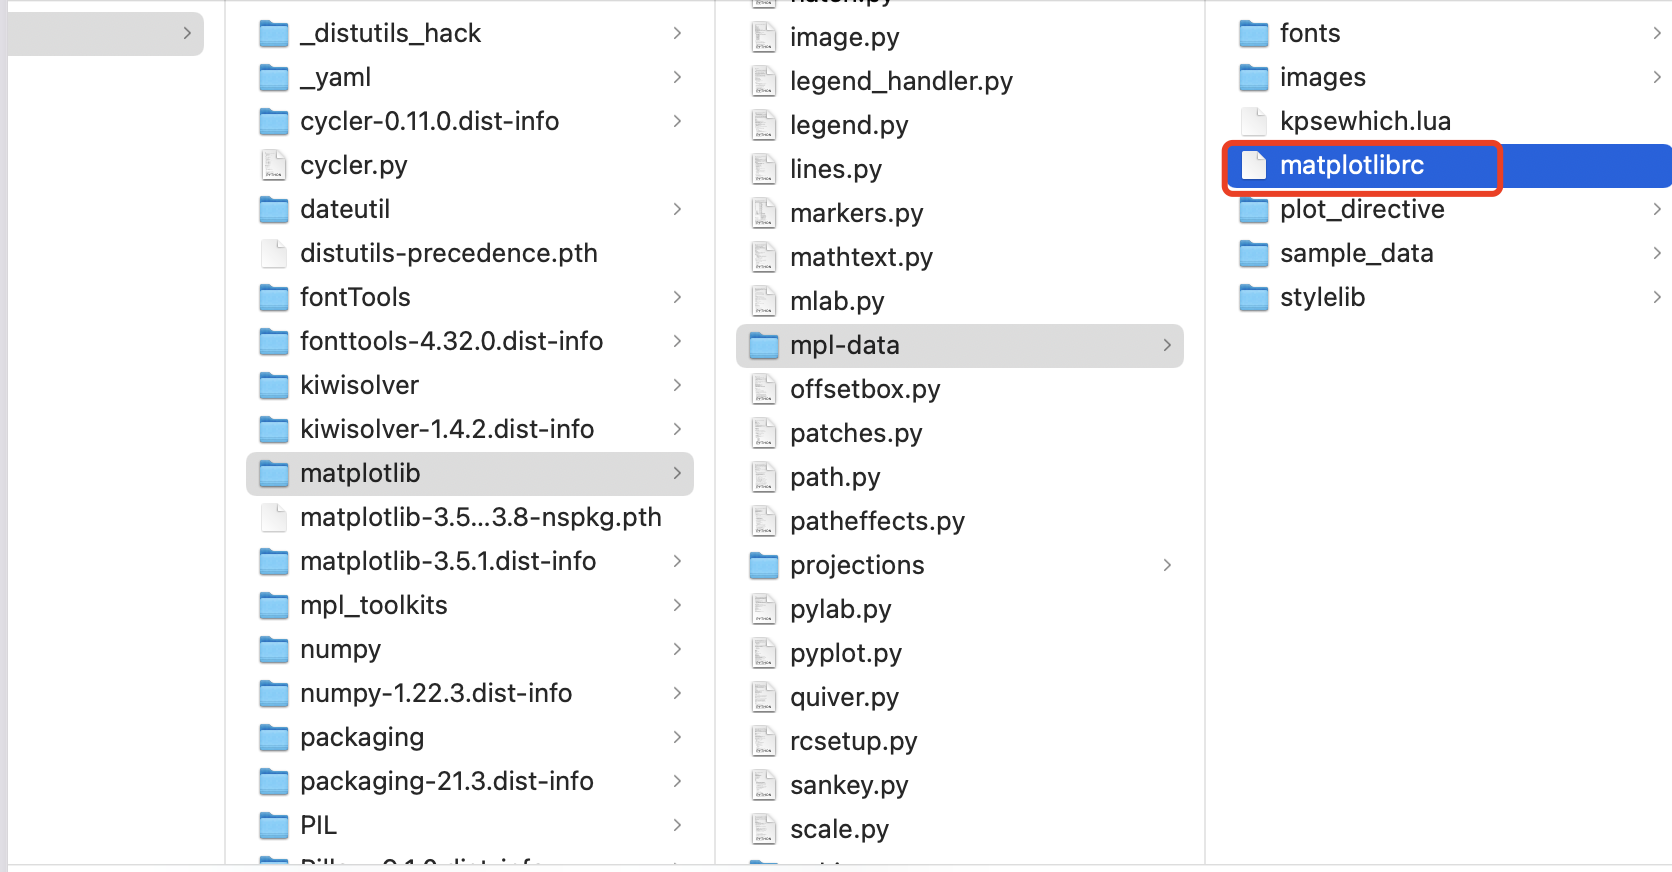This screenshot has height=872, width=1672.
Task: Click the lines.py file icon
Action: point(764,169)
